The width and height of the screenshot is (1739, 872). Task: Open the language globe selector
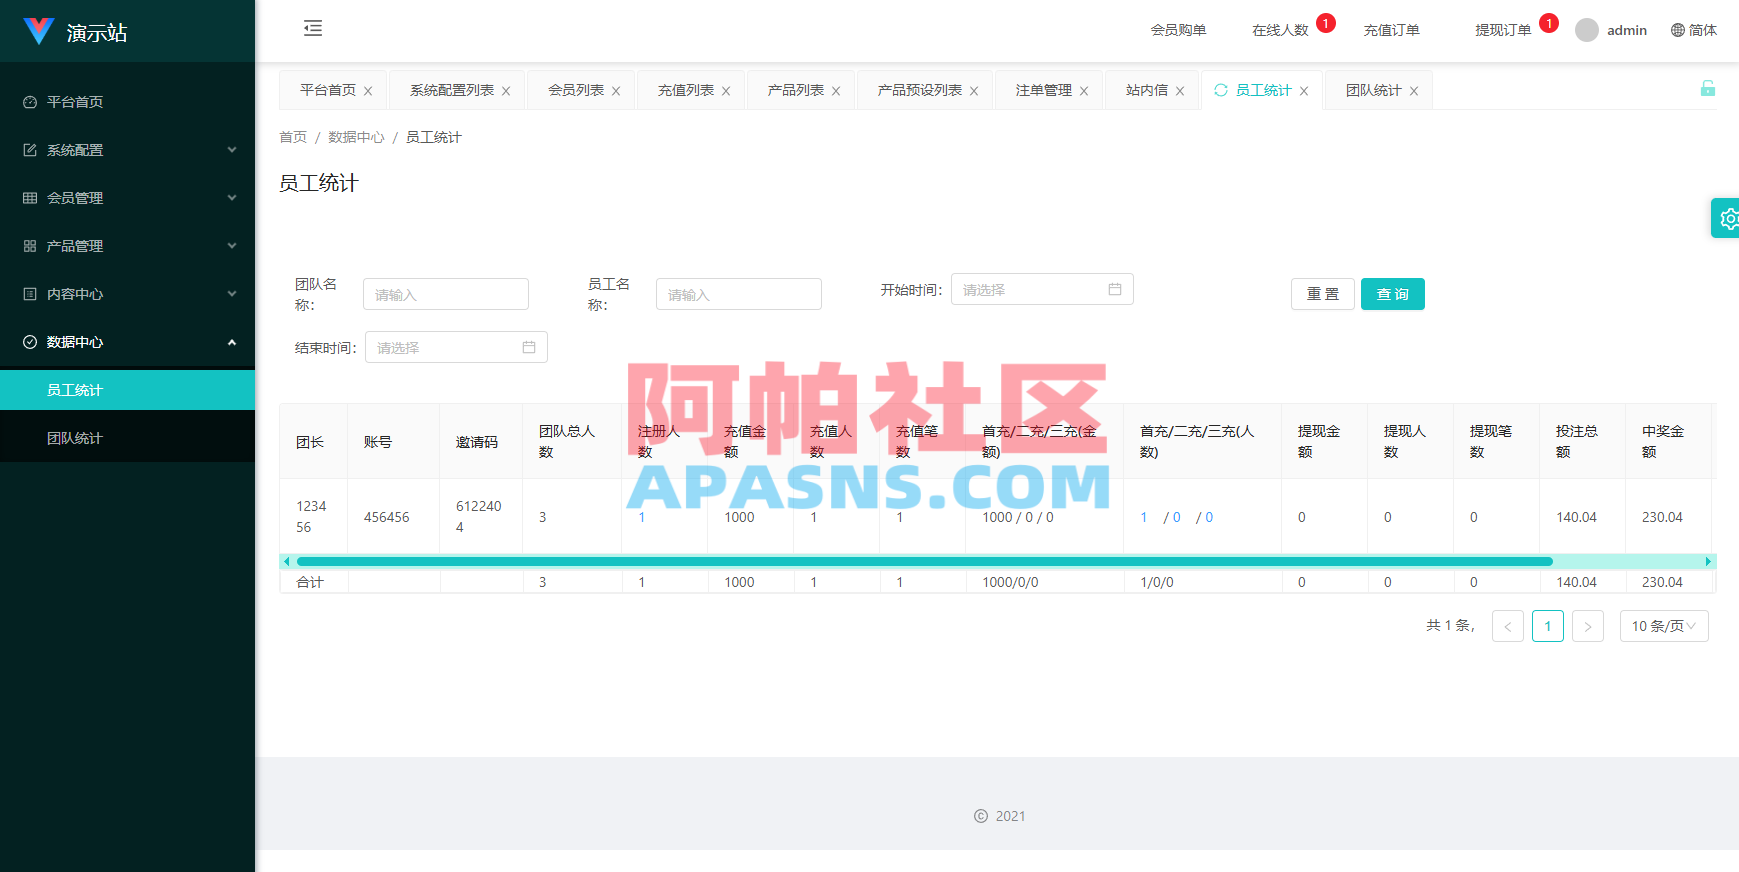[1694, 30]
